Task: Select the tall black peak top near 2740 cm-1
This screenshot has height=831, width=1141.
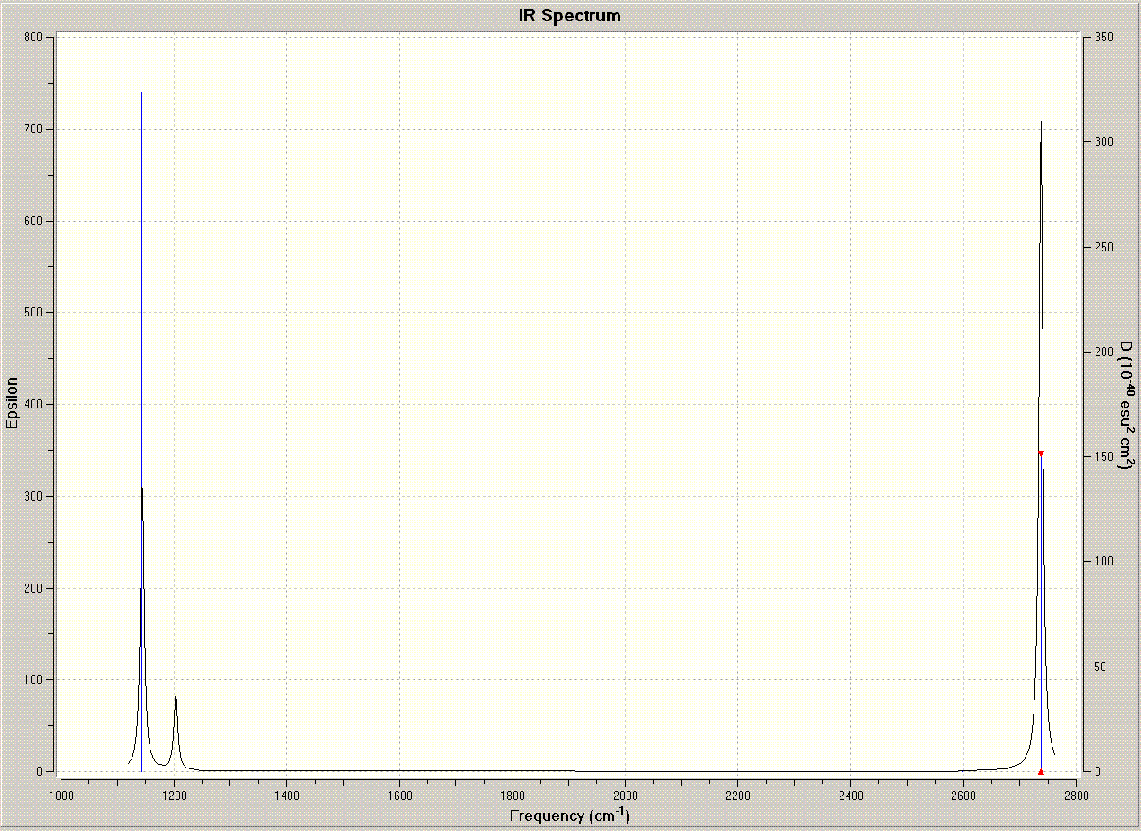Action: (1041, 122)
